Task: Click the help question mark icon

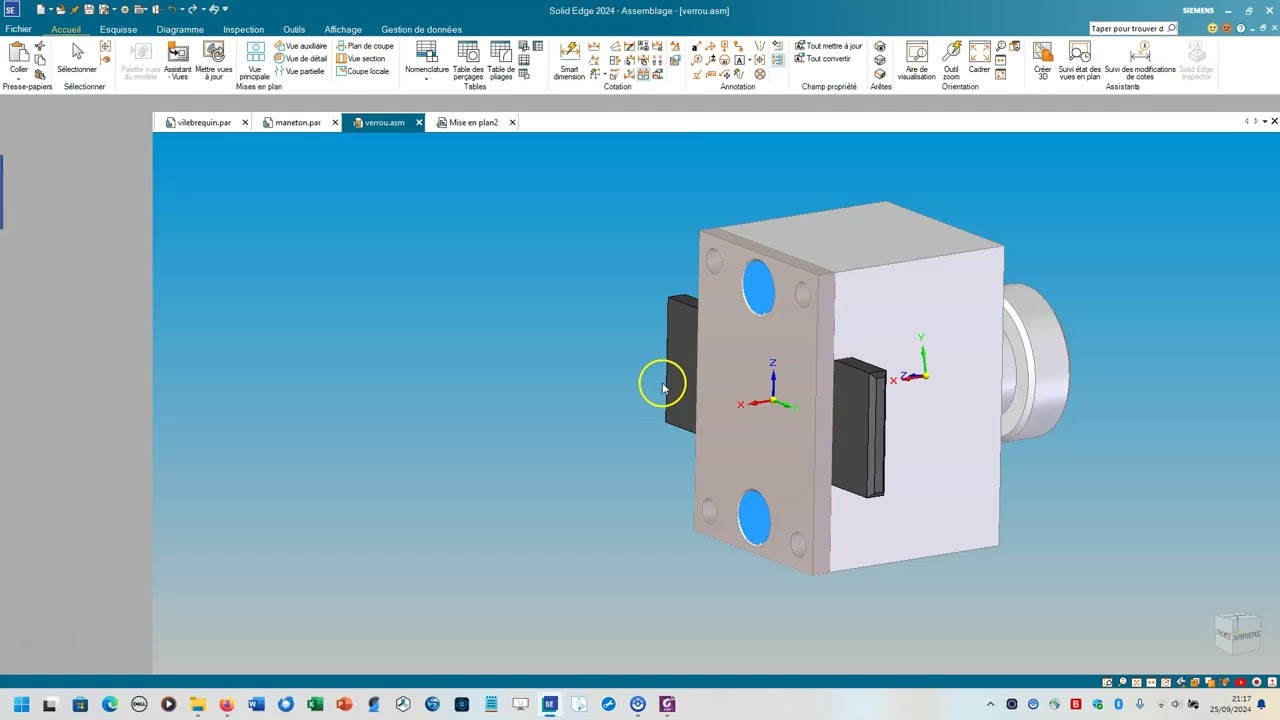Action: [1240, 28]
